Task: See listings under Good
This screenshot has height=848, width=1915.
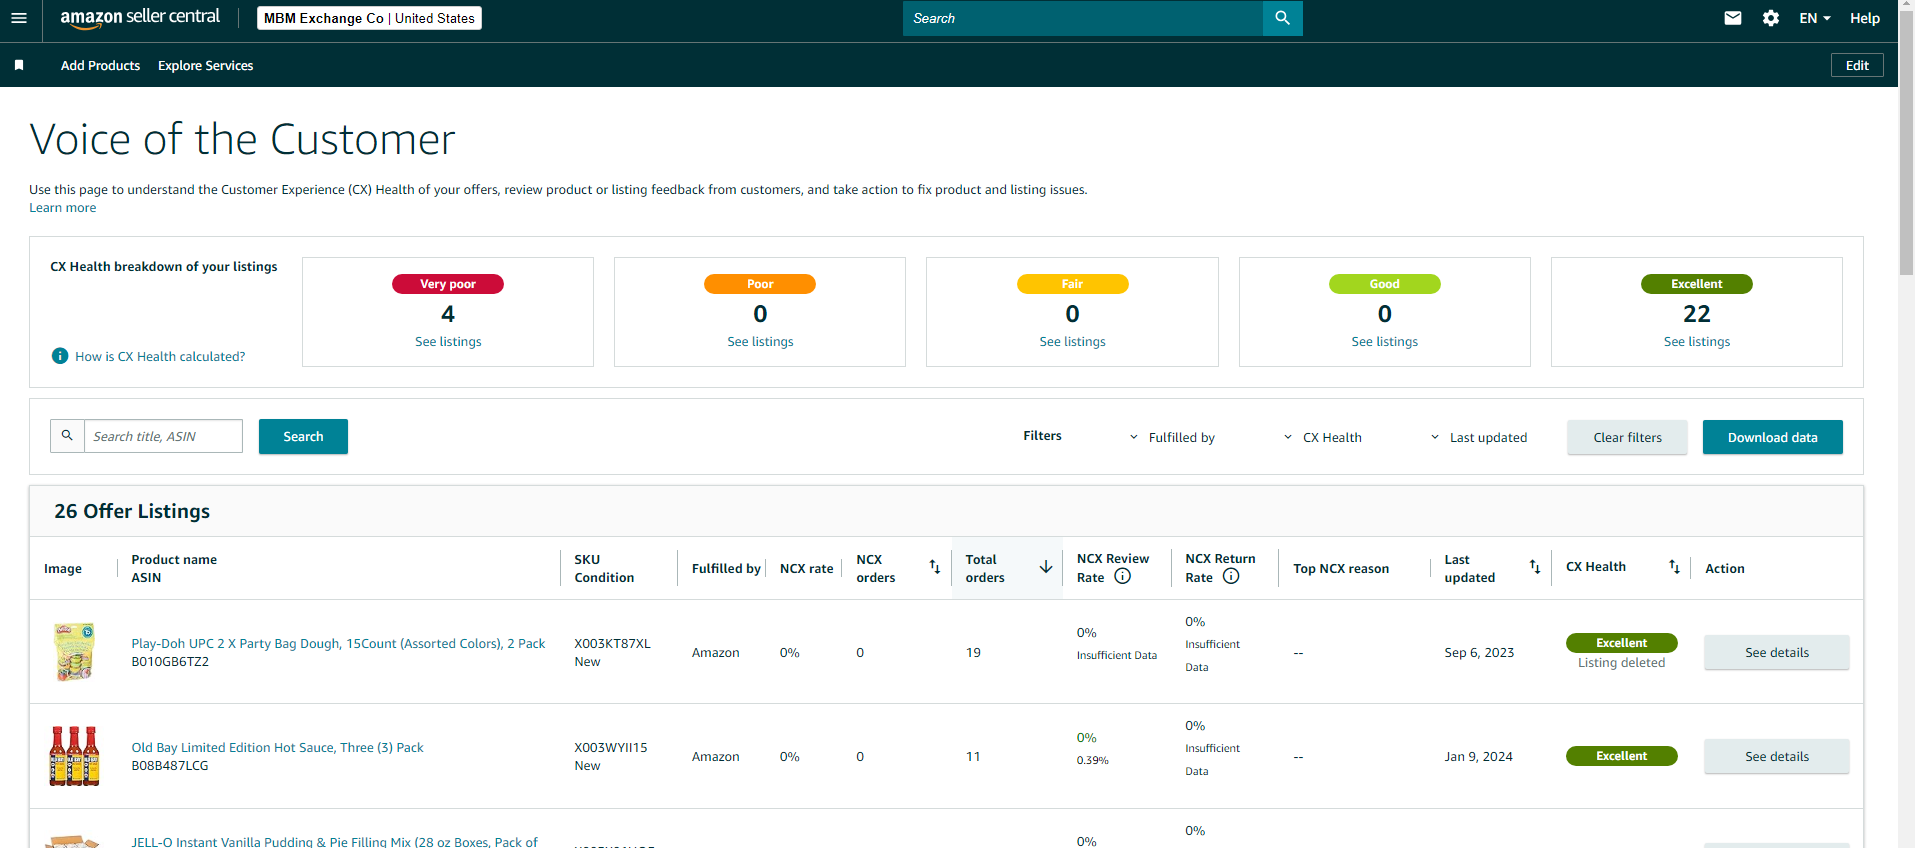Action: pyautogui.click(x=1384, y=341)
